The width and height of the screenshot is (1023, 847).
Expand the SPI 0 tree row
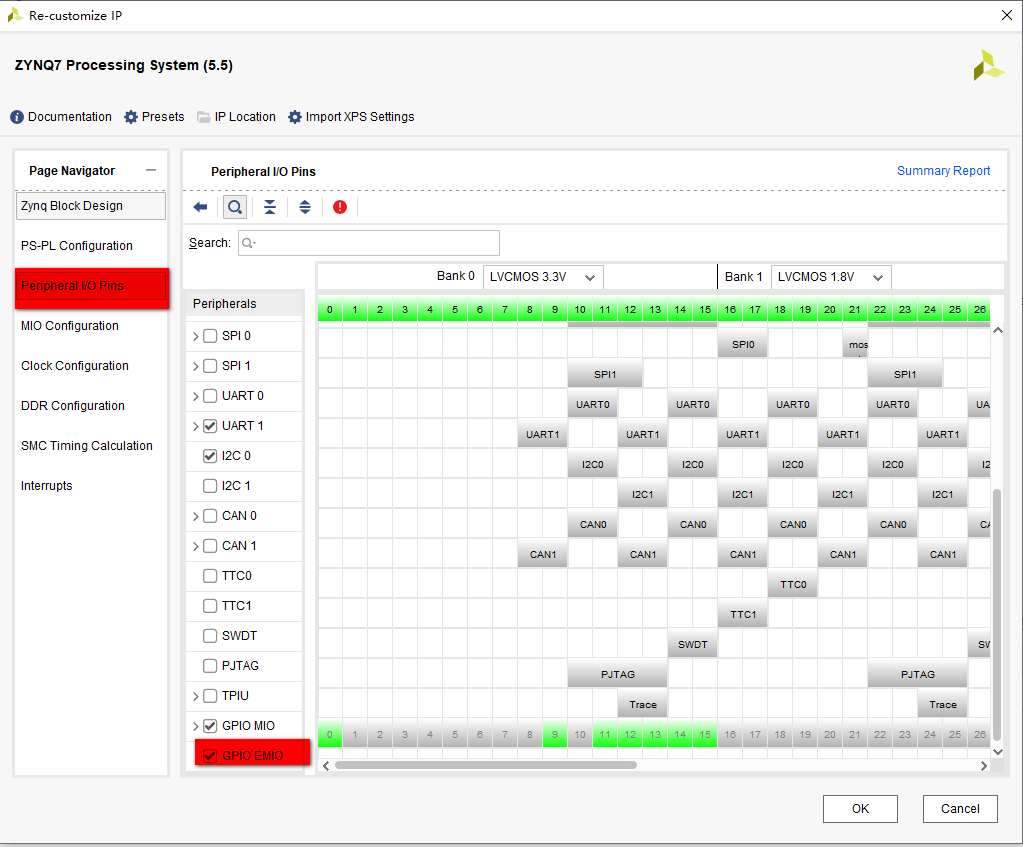(195, 336)
